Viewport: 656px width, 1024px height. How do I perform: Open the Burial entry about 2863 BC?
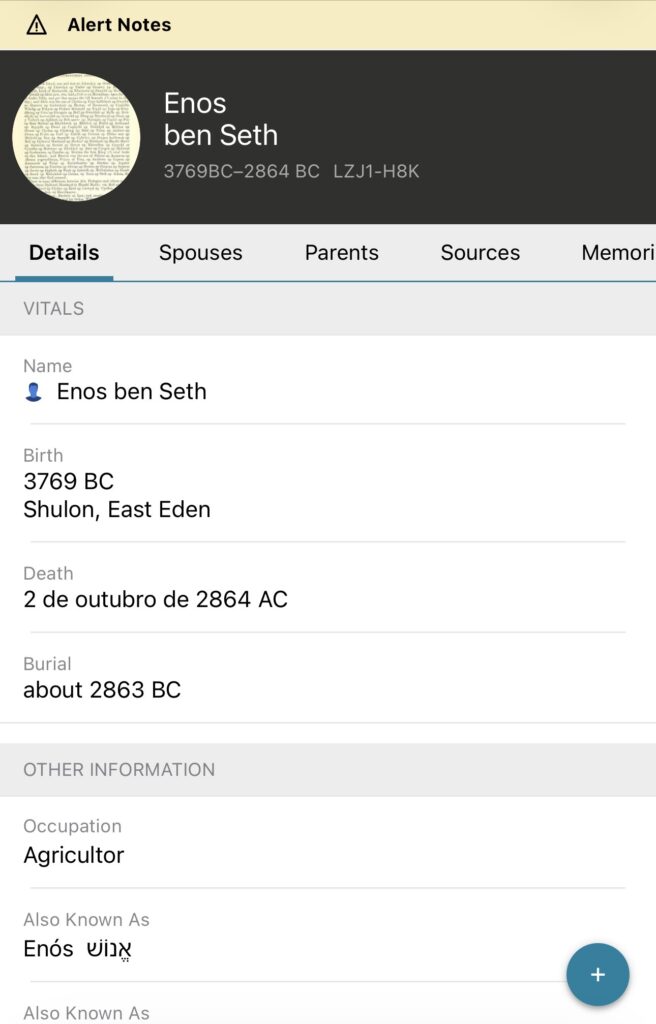(x=102, y=690)
